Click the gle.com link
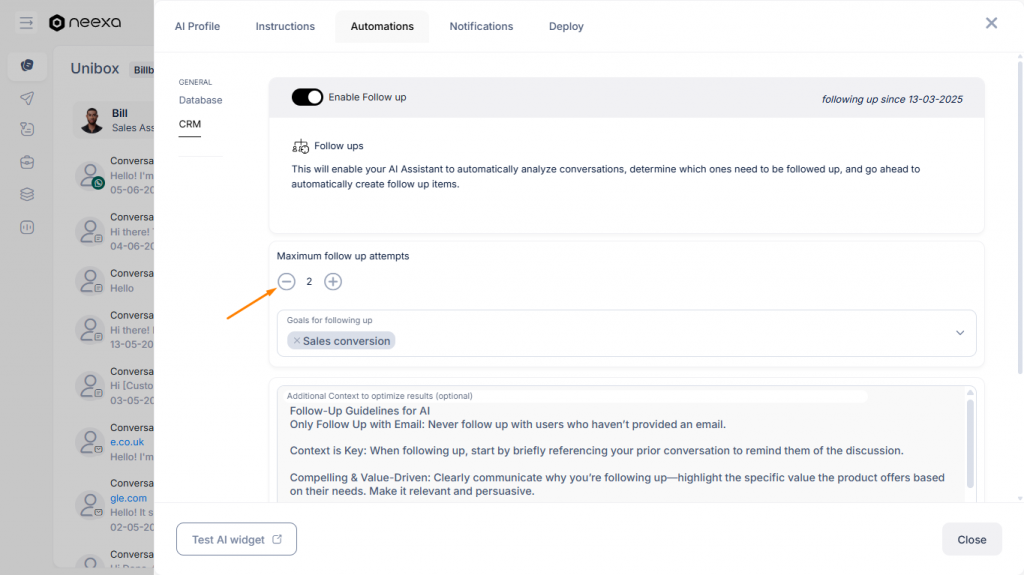The image size is (1024, 575). point(128,498)
